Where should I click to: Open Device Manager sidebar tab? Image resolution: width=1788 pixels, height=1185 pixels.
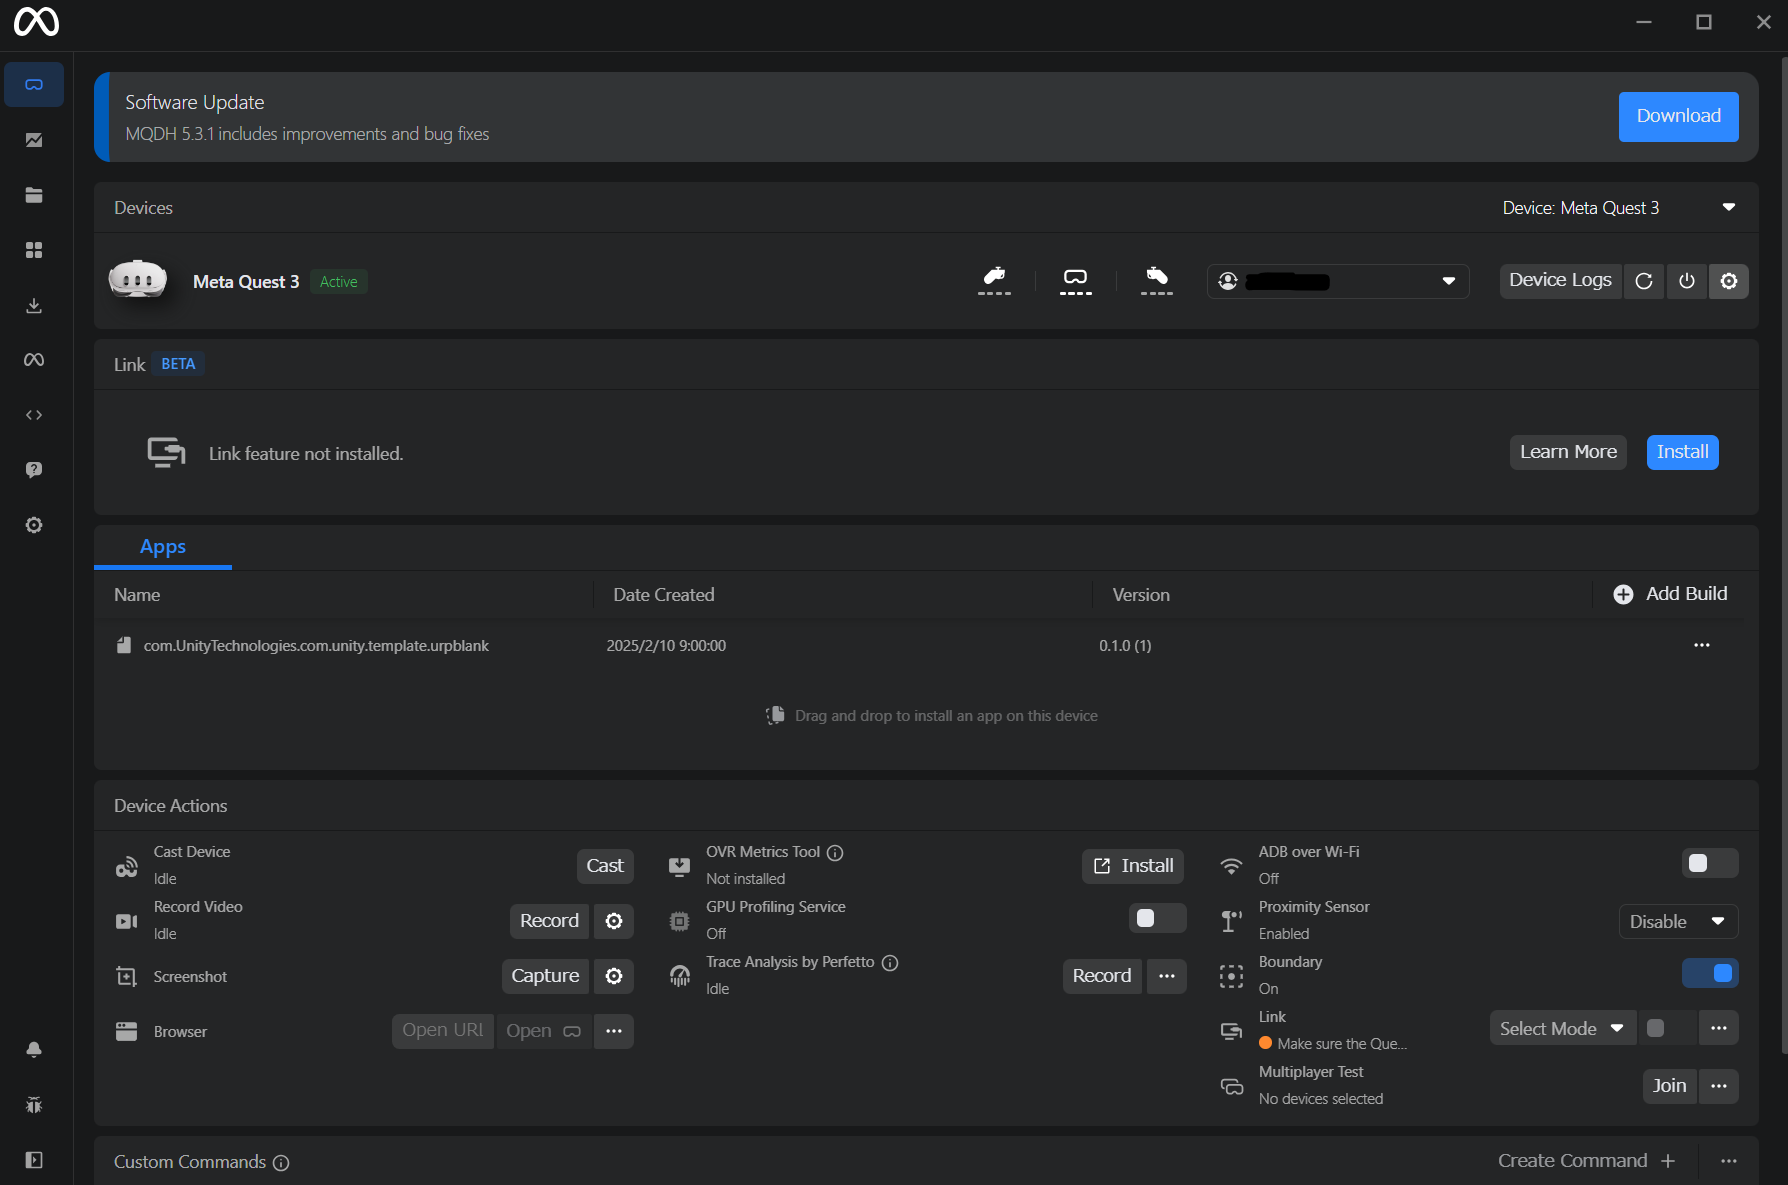[34, 85]
